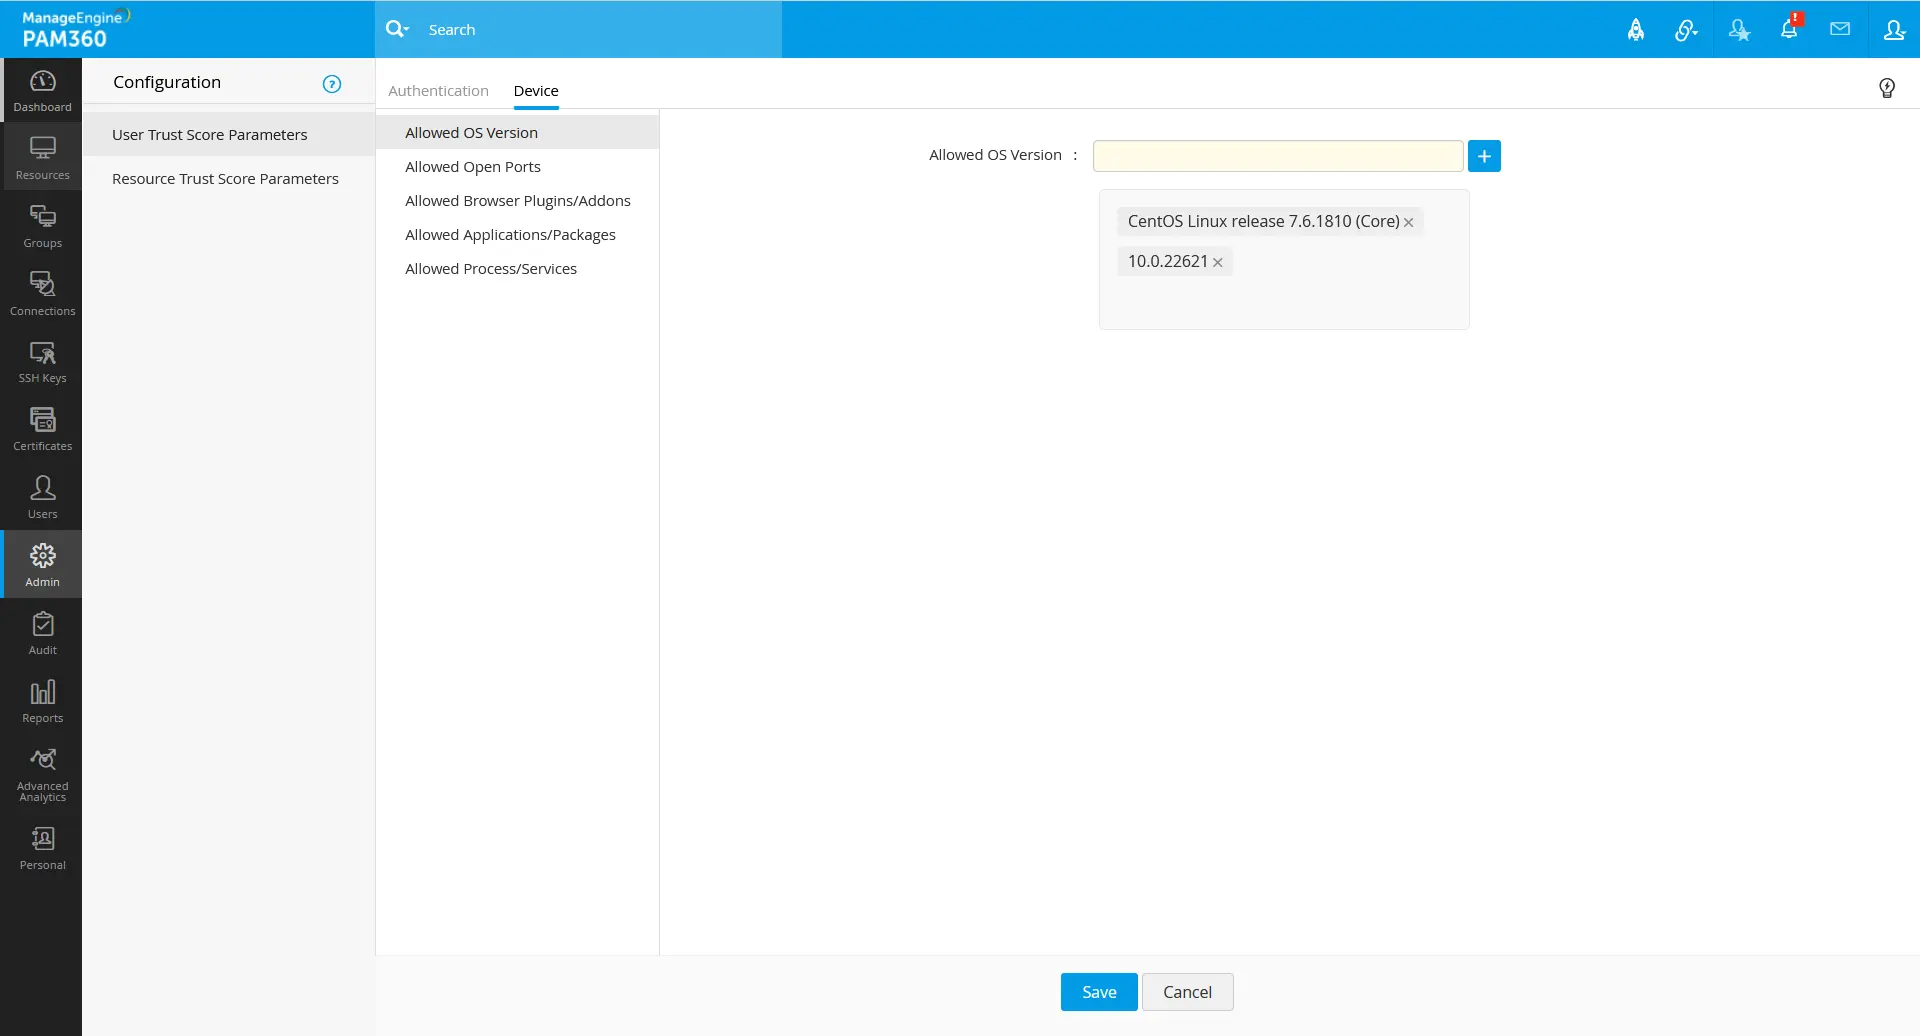Click the Save button
Viewport: 1920px width, 1036px height.
1099,992
